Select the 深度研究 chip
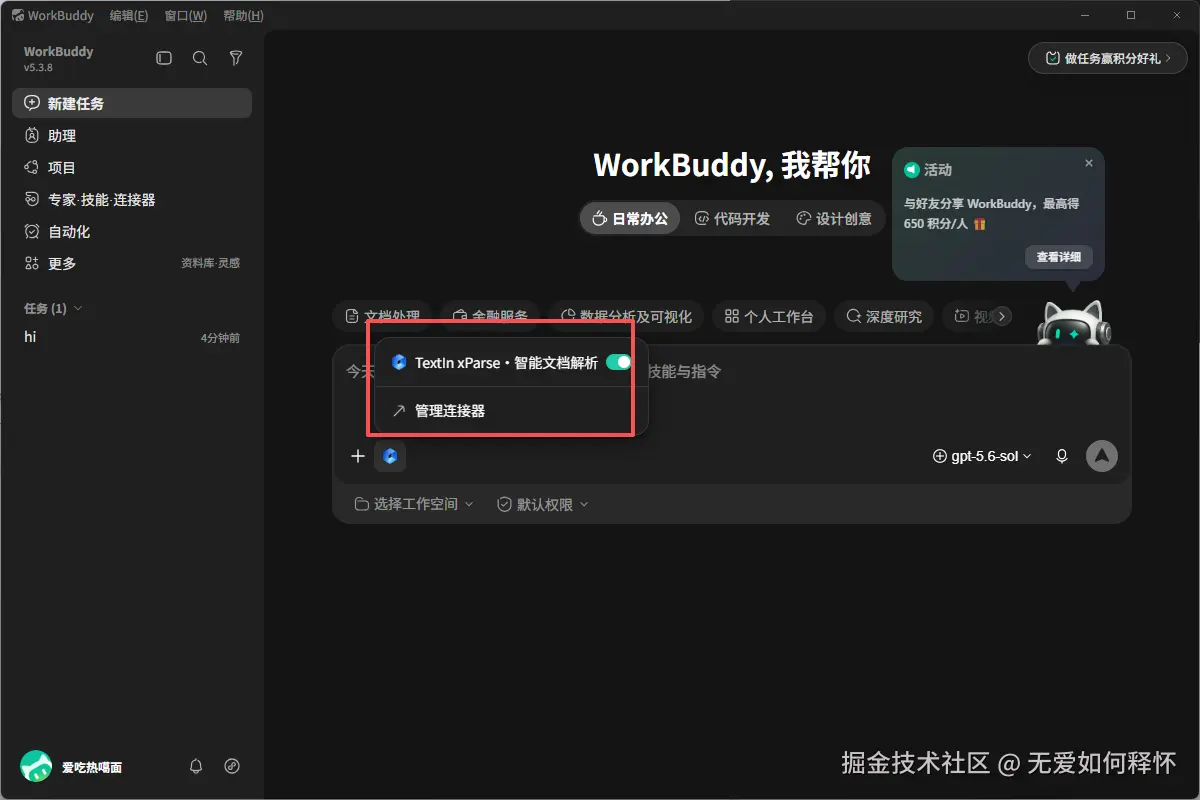1200x800 pixels. 884,316
